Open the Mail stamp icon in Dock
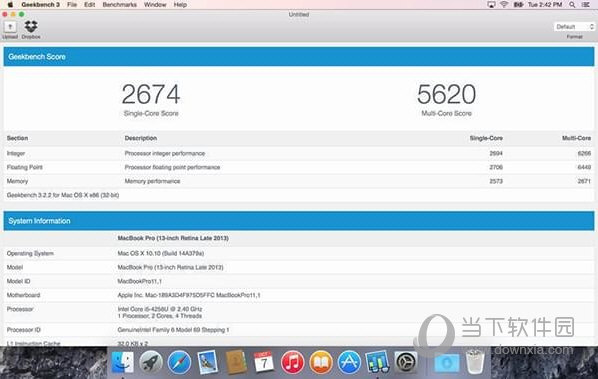Viewport: 598px width, 379px height. [207, 362]
